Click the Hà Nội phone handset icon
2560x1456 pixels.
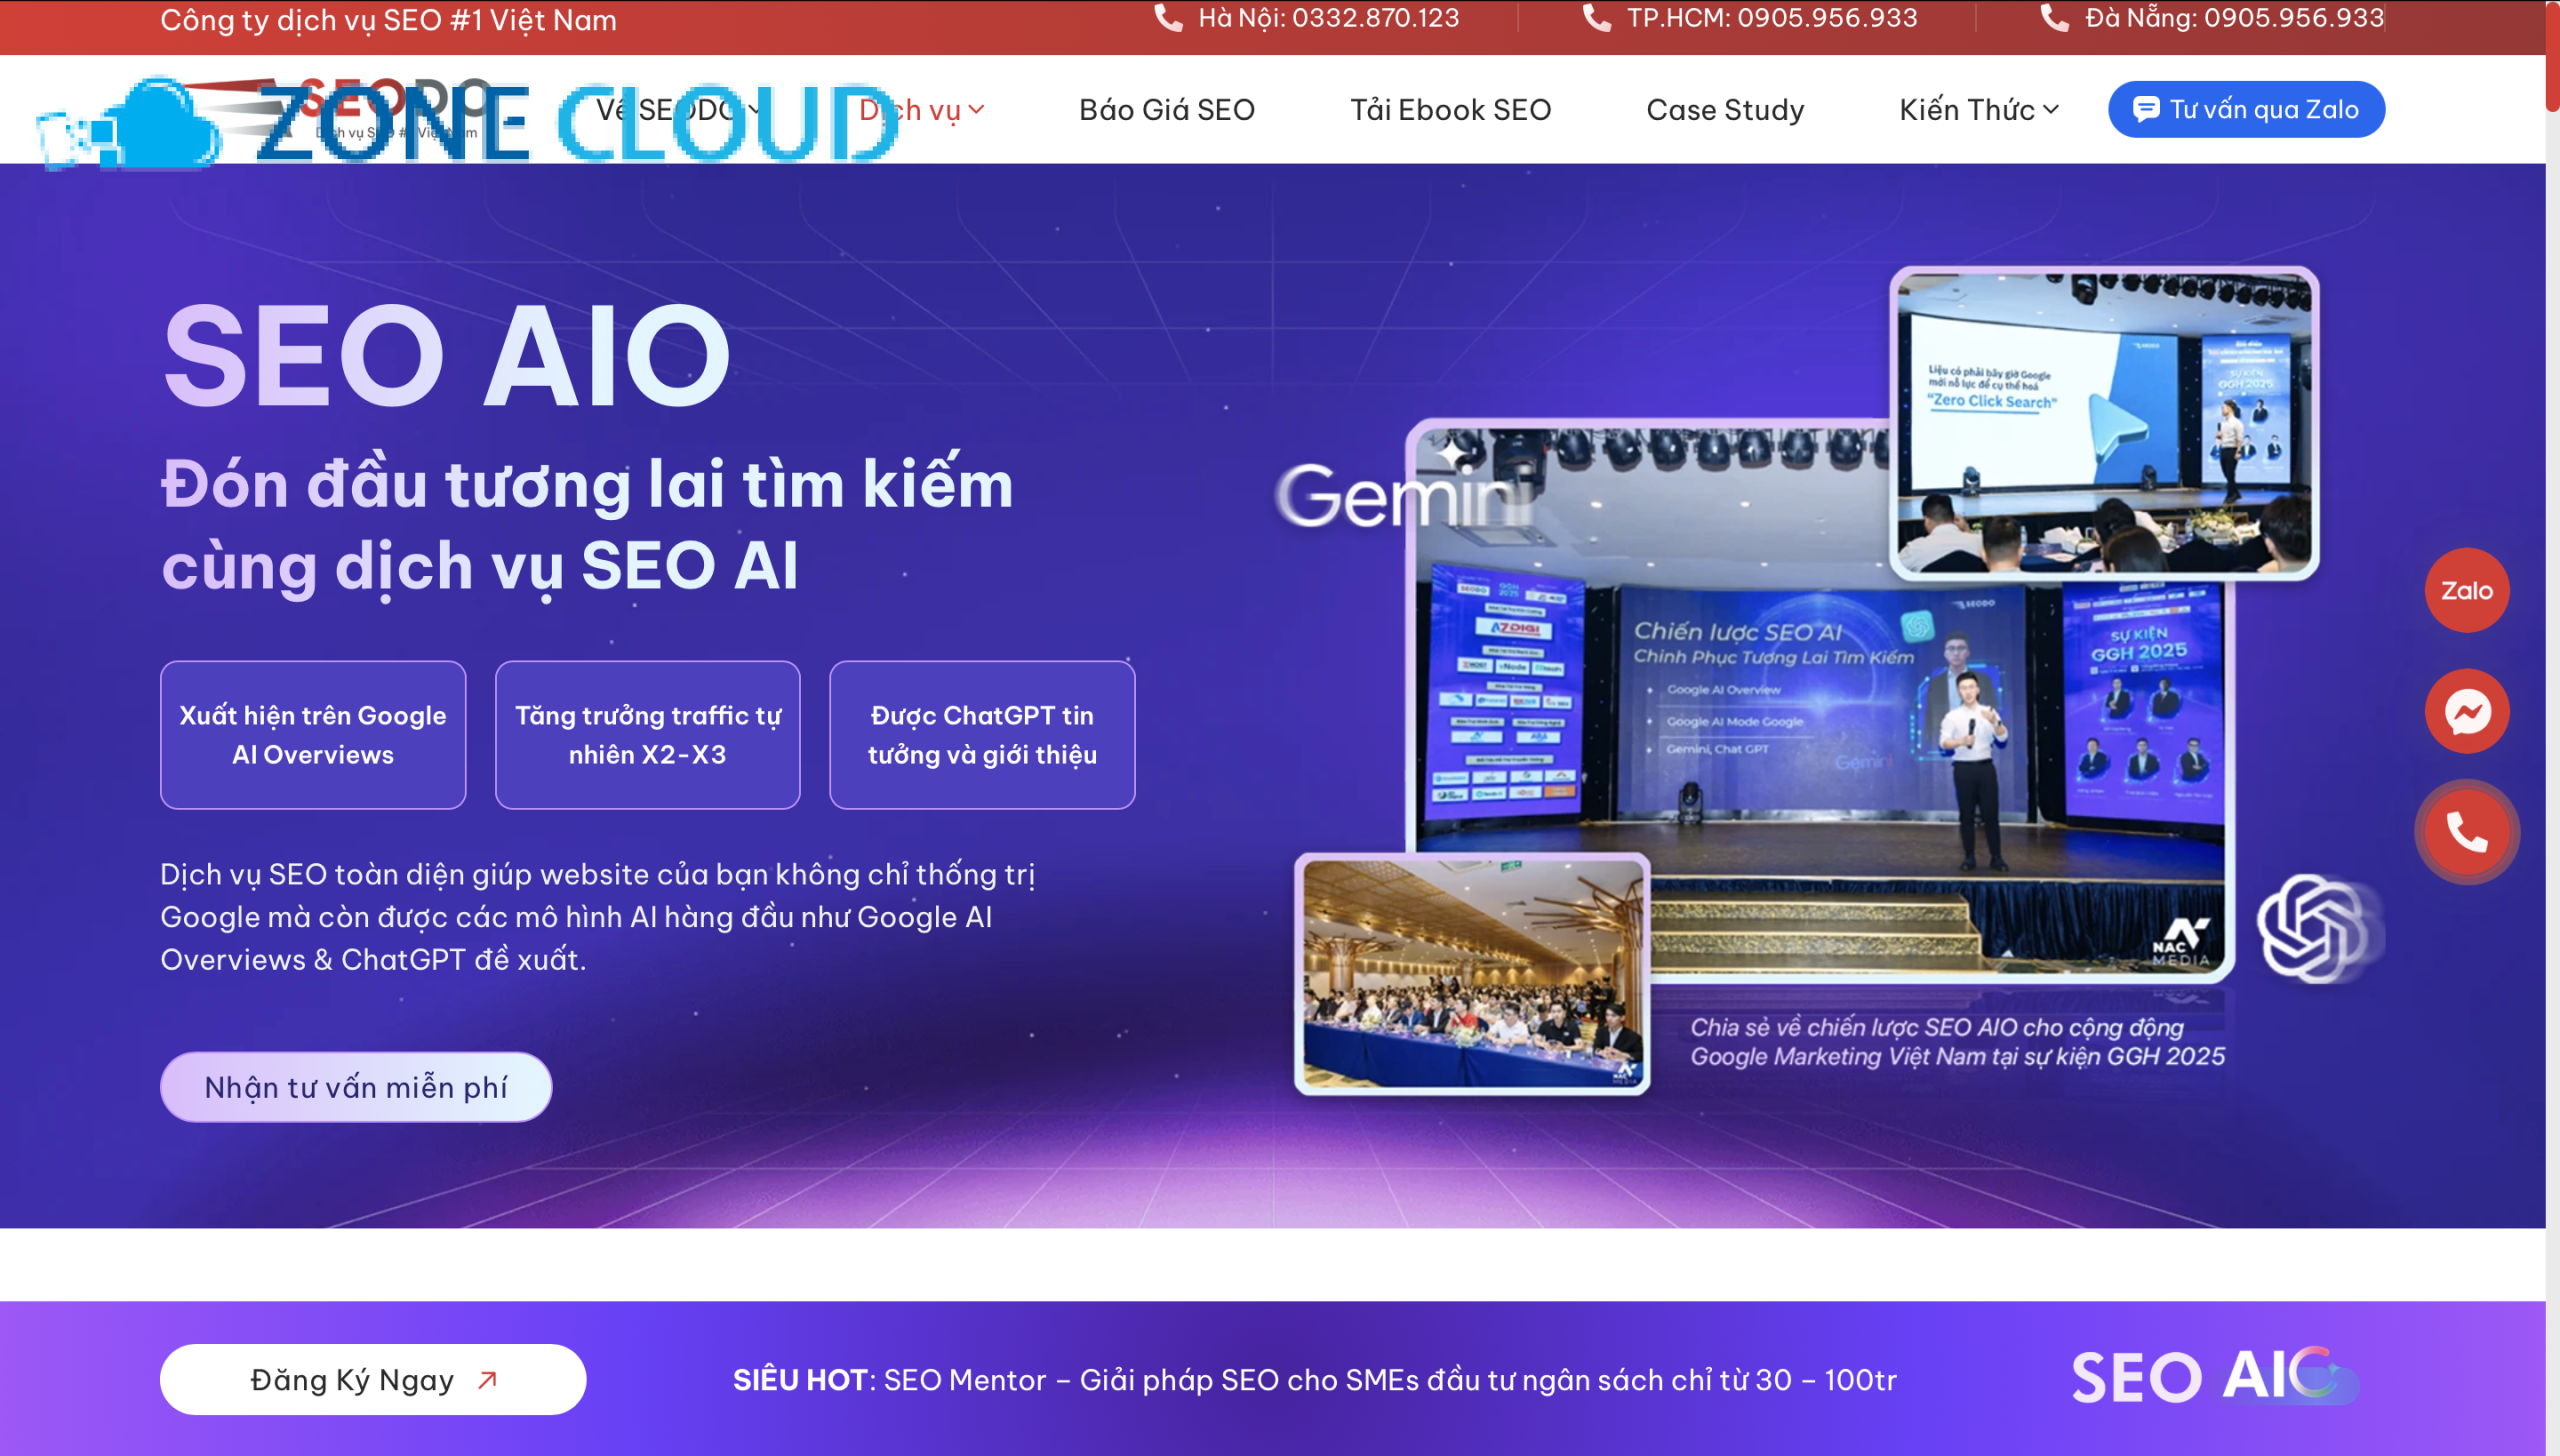click(x=1168, y=18)
